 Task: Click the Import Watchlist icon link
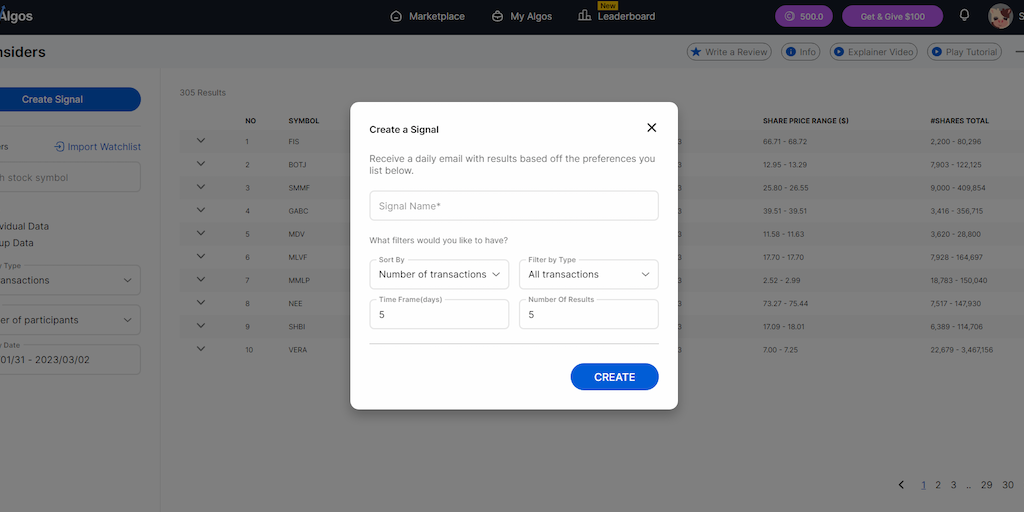coord(97,147)
